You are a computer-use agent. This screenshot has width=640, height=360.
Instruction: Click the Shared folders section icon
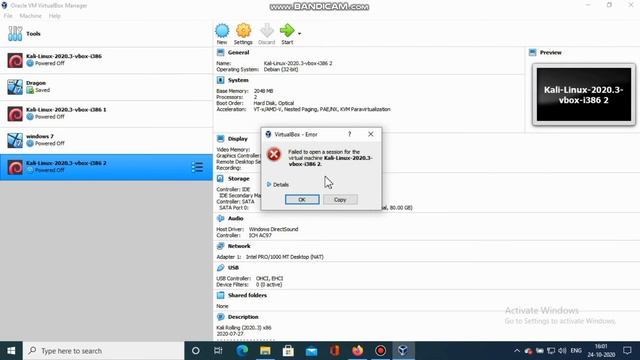click(221, 295)
